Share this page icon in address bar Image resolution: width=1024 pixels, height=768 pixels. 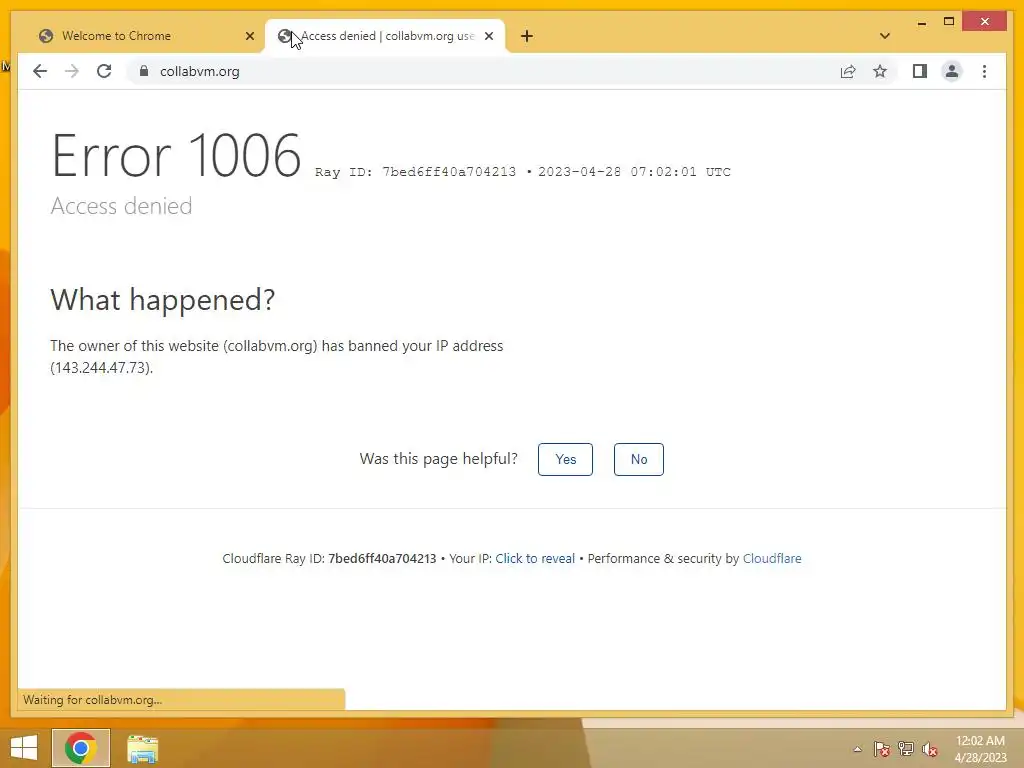[848, 71]
